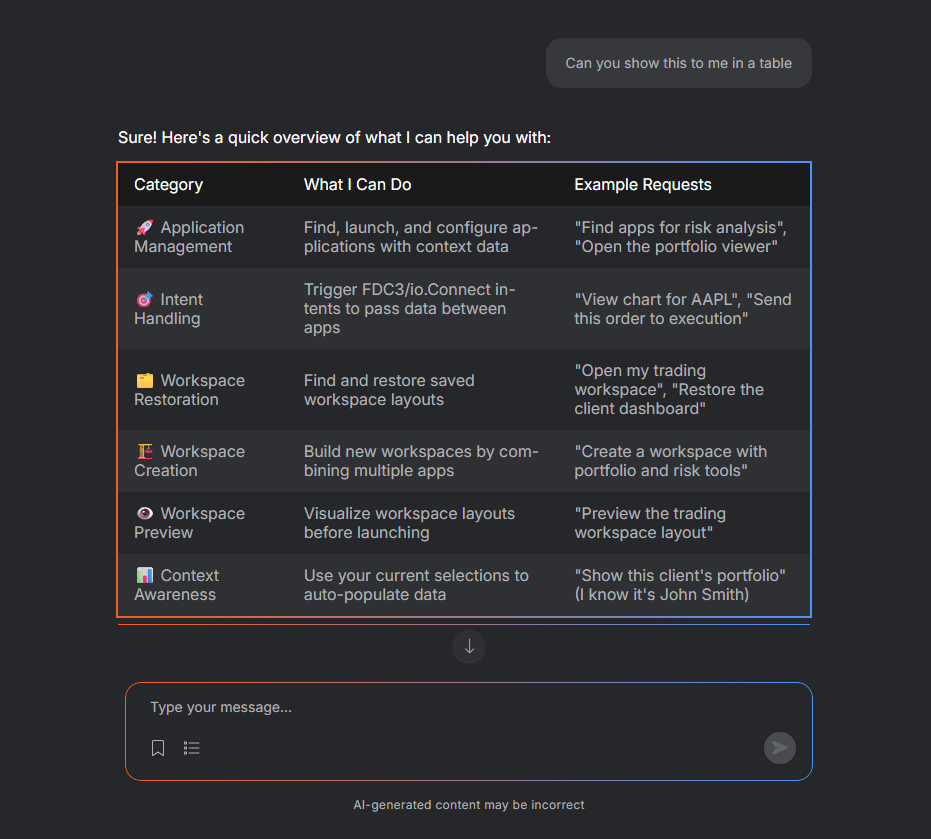Click the folder icon beside Workspace Restoration

point(145,381)
